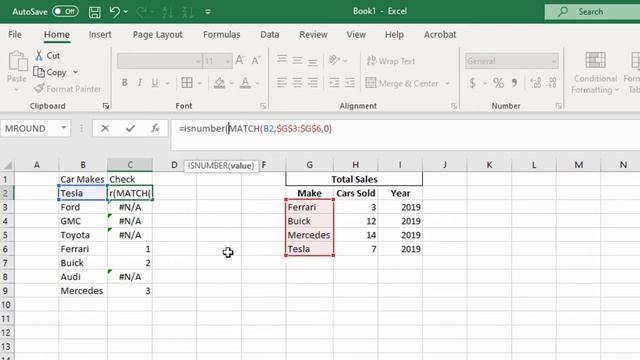
Task: Open the Alignment dialog launcher
Action: pos(454,106)
